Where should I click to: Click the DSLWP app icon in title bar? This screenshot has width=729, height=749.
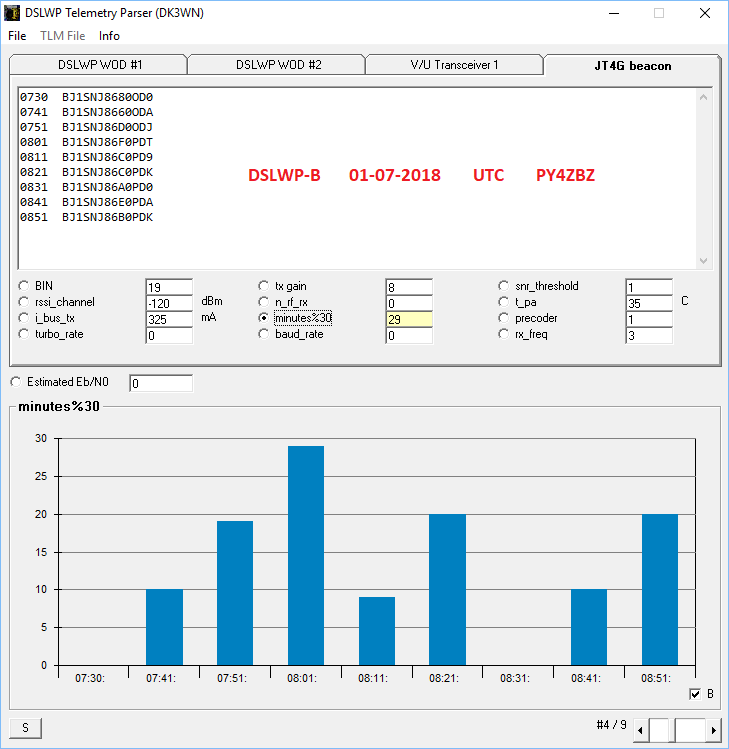tap(12, 13)
